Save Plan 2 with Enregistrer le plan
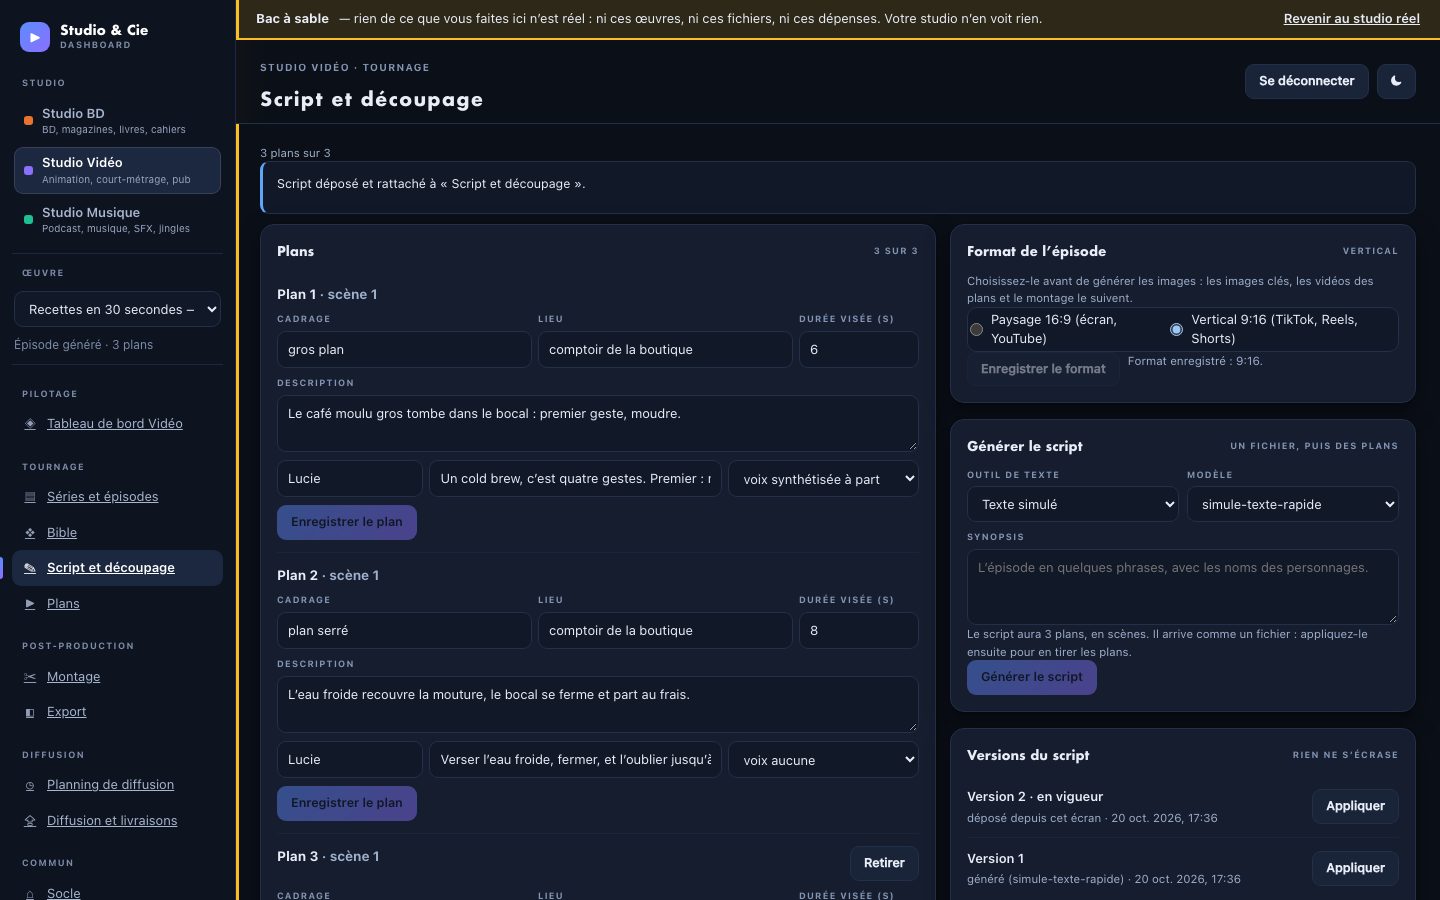Image resolution: width=1440 pixels, height=900 pixels. tap(347, 803)
